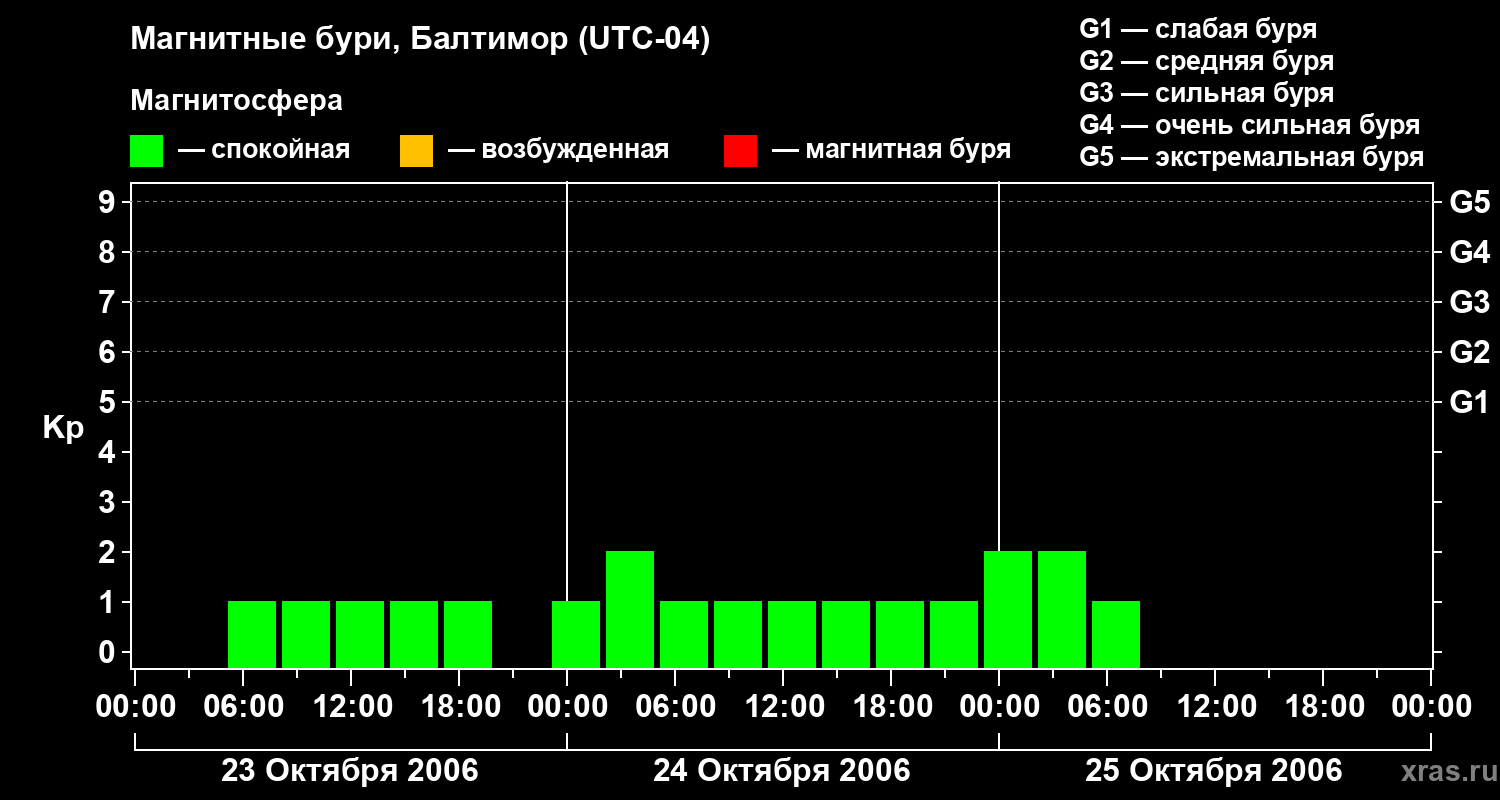This screenshot has height=800, width=1500.
Task: Click 'G3 — сильная буря' legend line
Action: (1206, 93)
